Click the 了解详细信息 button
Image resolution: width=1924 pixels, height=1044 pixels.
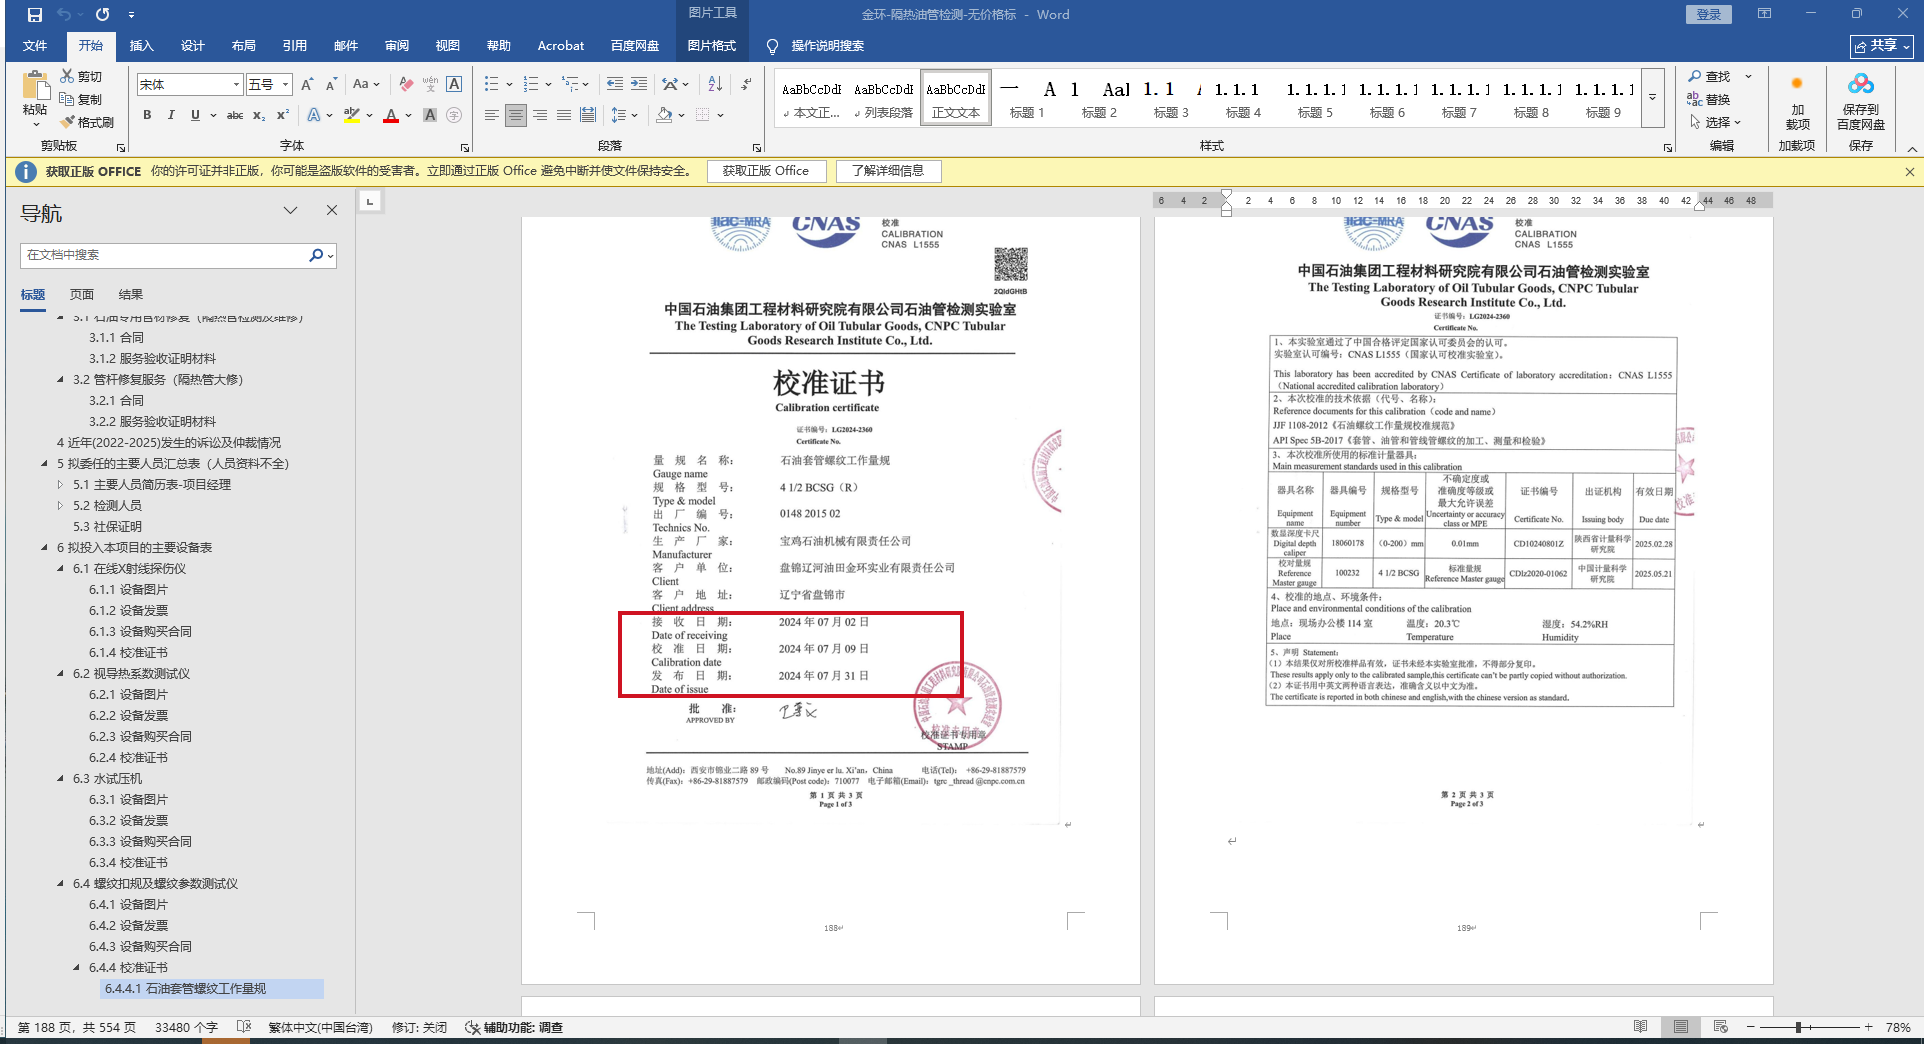pos(888,171)
